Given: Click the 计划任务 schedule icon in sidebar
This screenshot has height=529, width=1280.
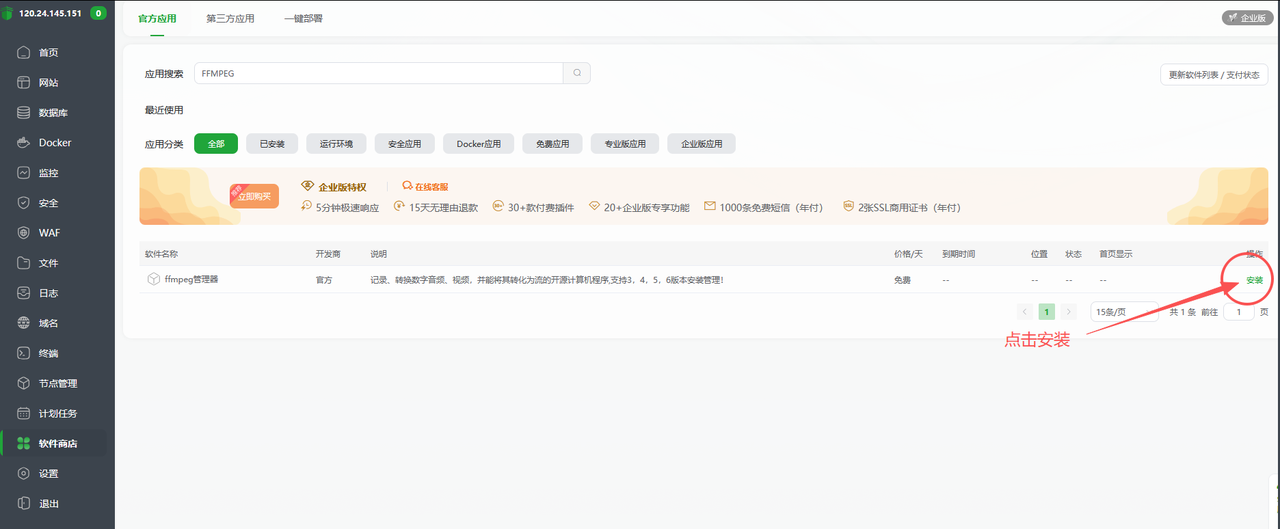Looking at the screenshot, I should pos(23,413).
